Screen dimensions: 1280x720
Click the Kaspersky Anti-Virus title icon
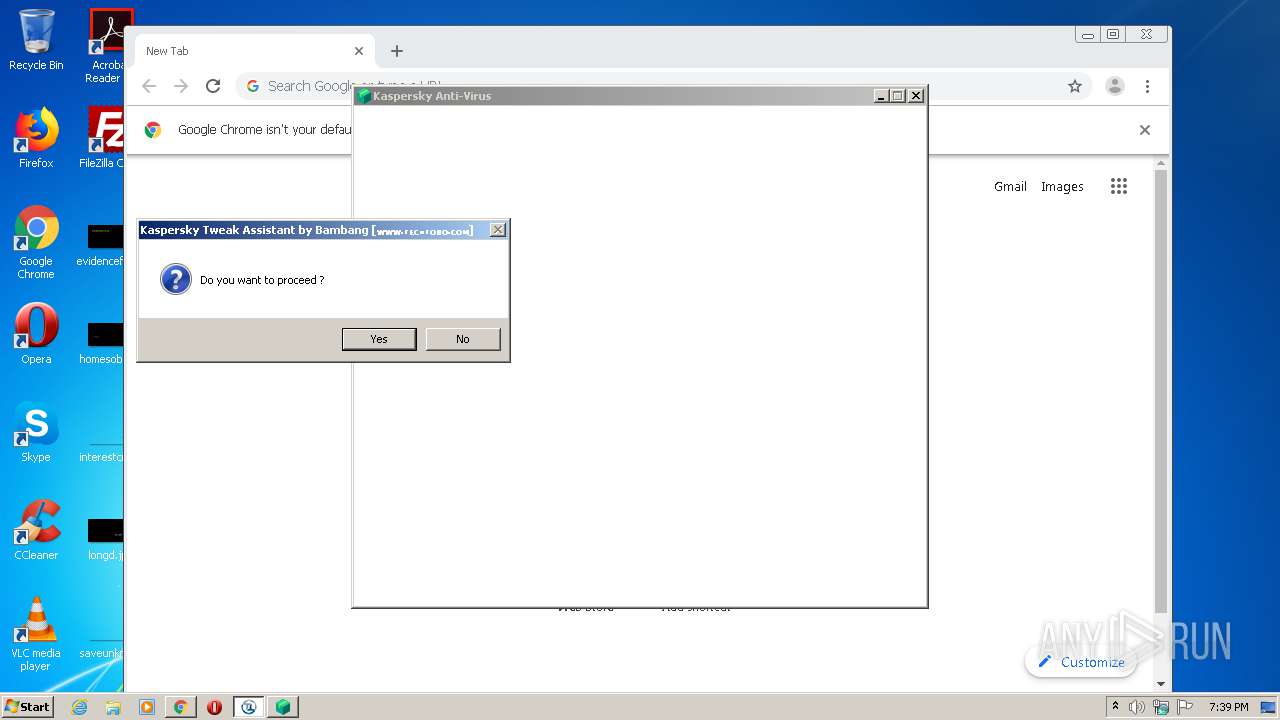coord(364,96)
